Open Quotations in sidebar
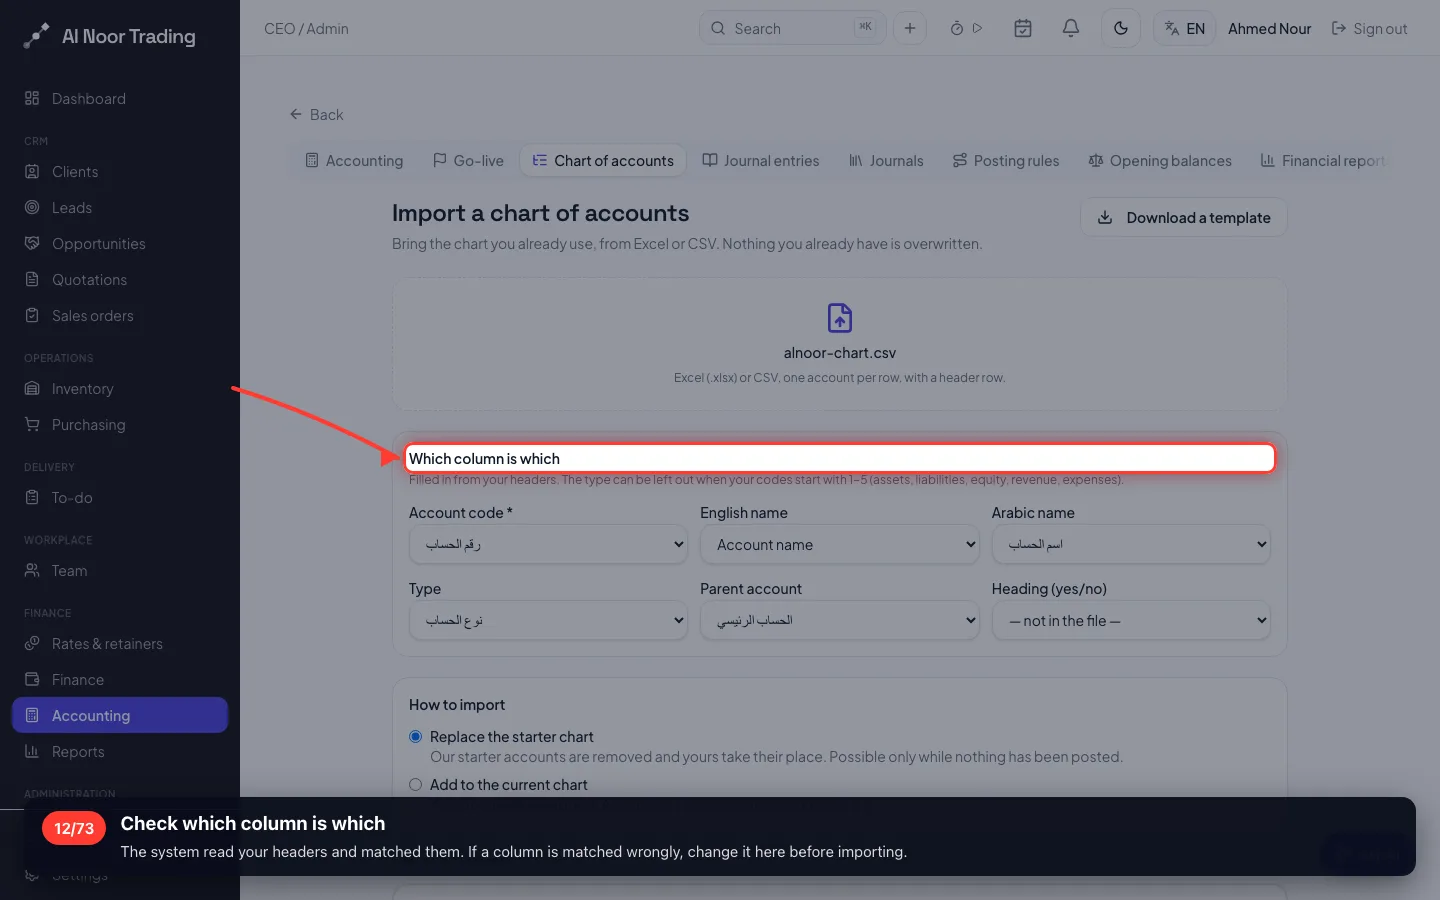This screenshot has width=1440, height=900. (x=120, y=279)
